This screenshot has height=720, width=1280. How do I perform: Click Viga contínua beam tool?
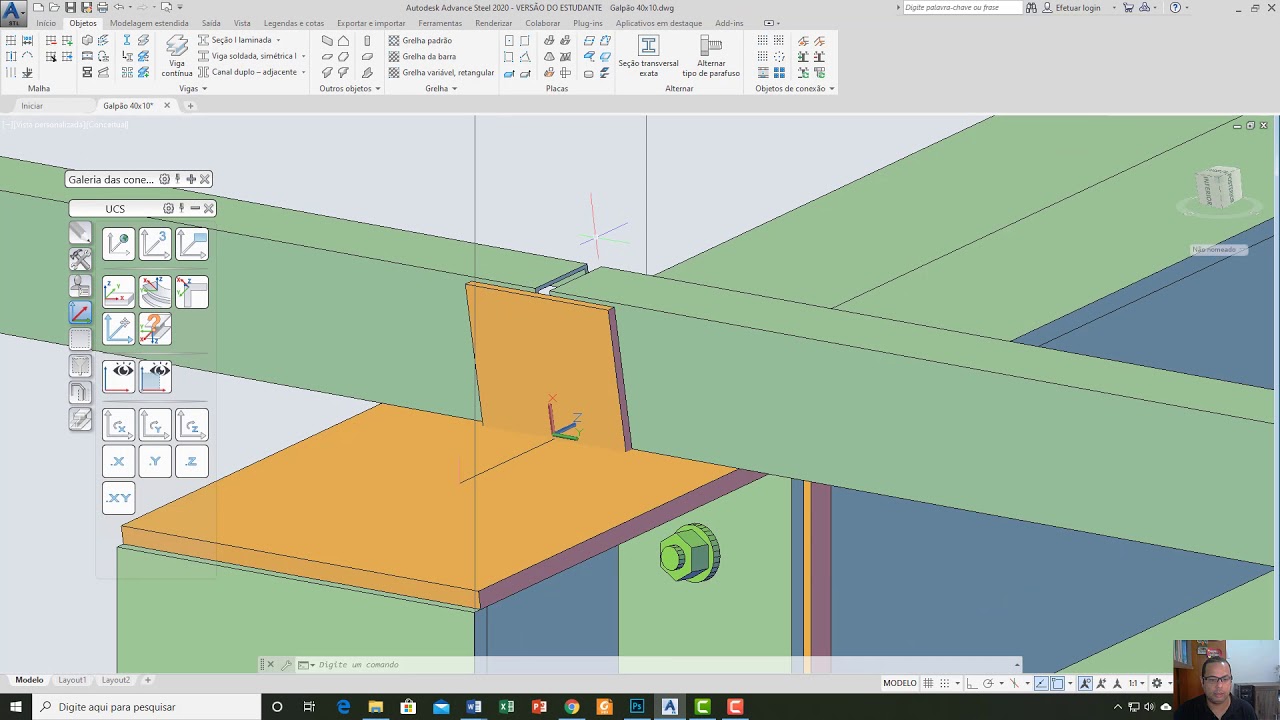point(177,56)
